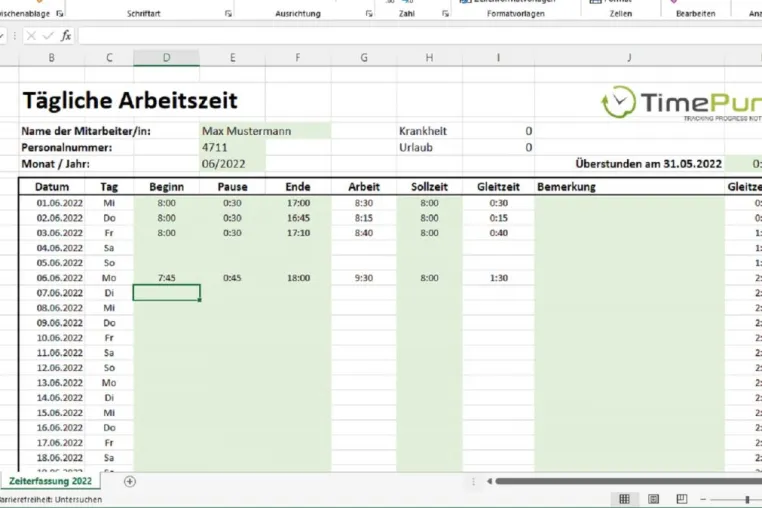Open Insert Function fx button

coord(66,35)
